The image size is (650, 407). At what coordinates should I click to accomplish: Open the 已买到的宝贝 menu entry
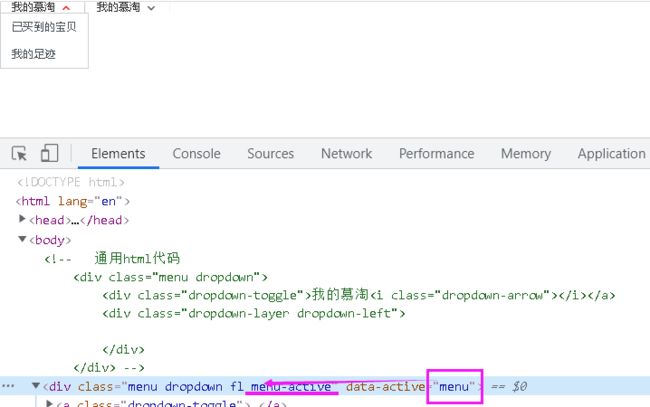point(44,27)
